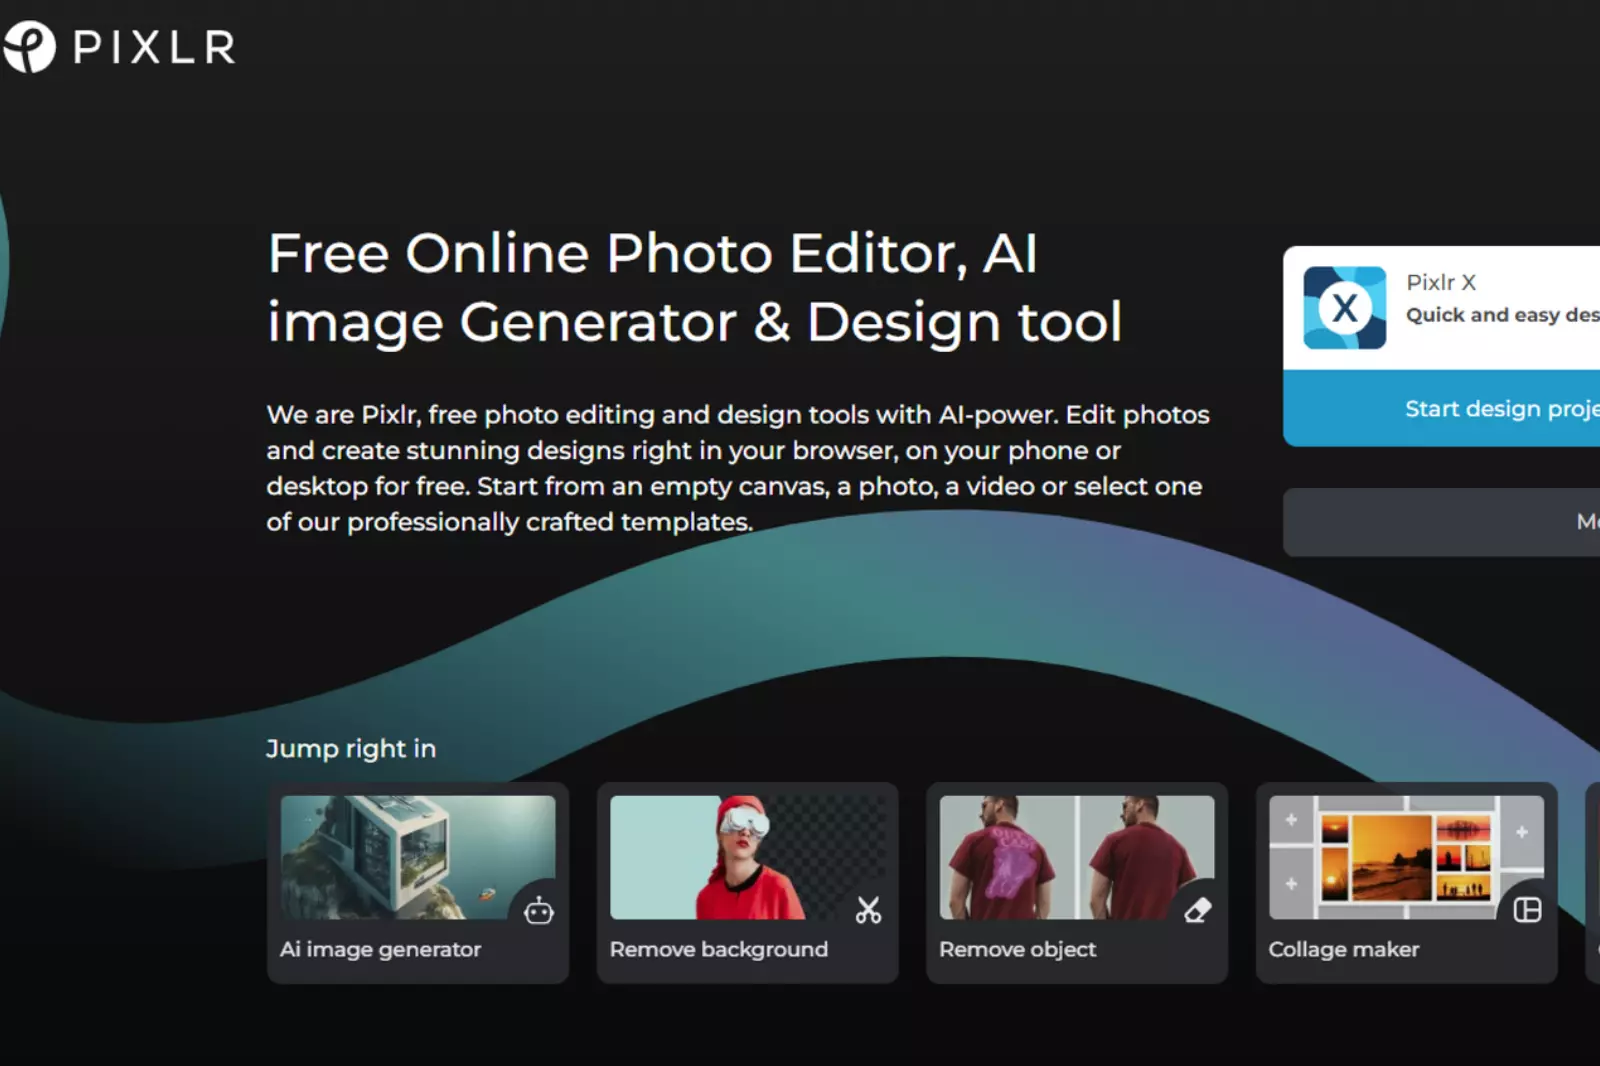Click the 'Remove background' label
The width and height of the screenshot is (1600, 1066).
tap(719, 949)
